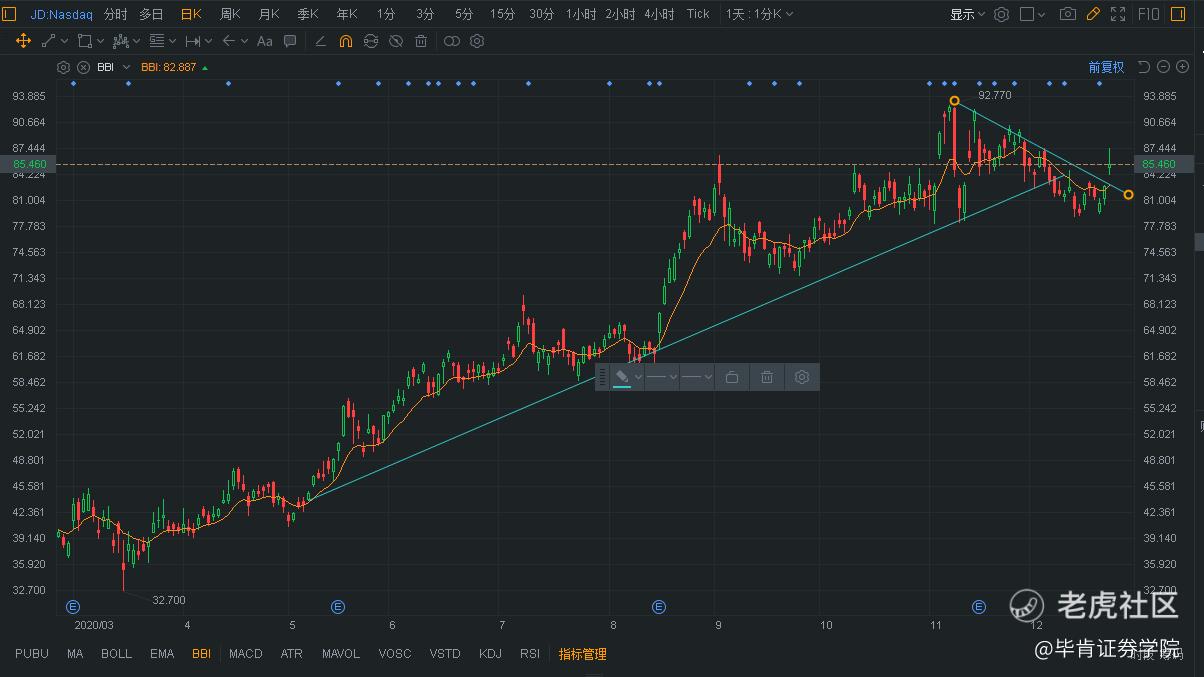
Task: Enter fullscreen chart view
Action: (x=1118, y=14)
